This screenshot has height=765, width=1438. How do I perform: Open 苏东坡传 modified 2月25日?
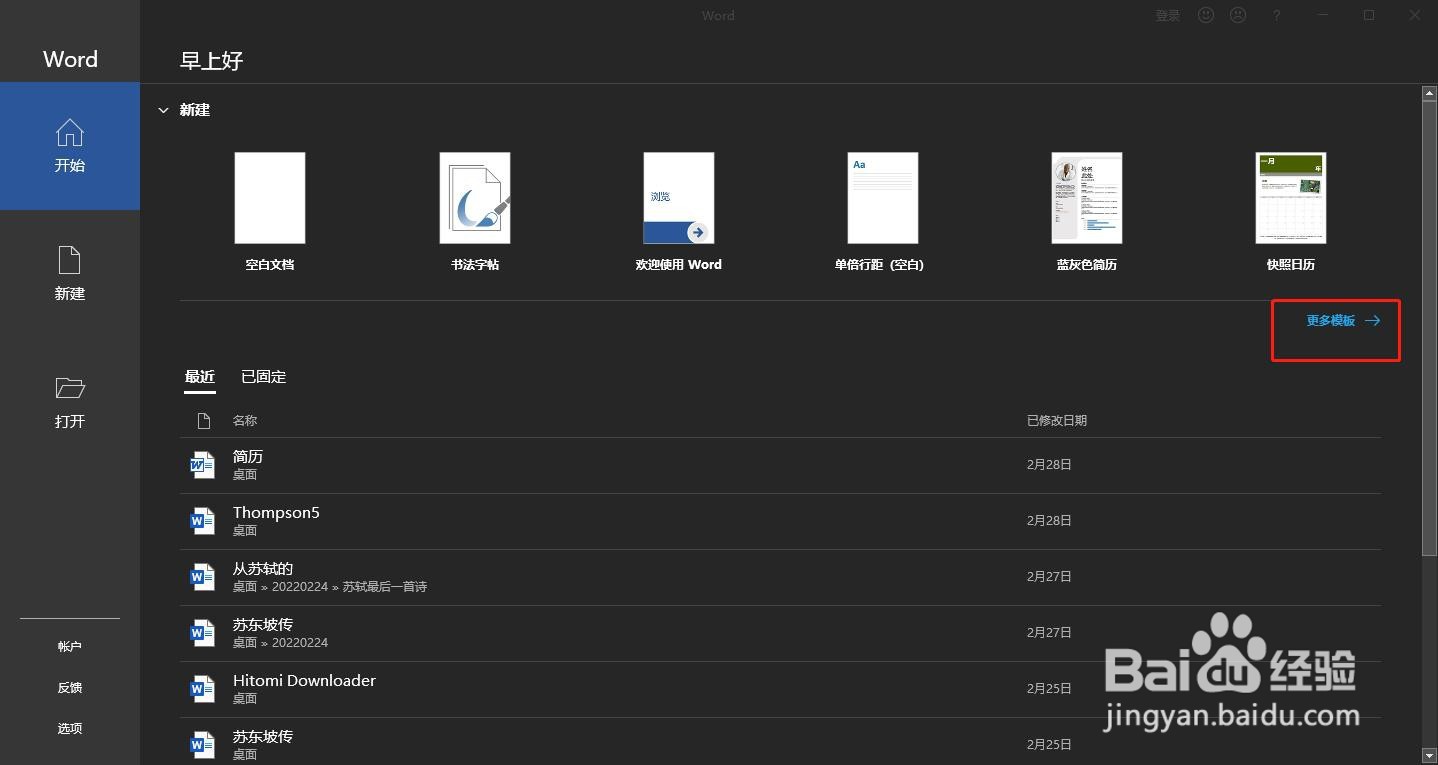[780, 741]
